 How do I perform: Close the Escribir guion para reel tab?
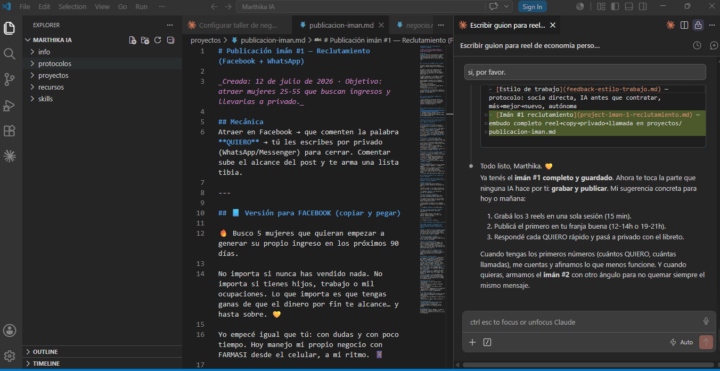click(552, 25)
